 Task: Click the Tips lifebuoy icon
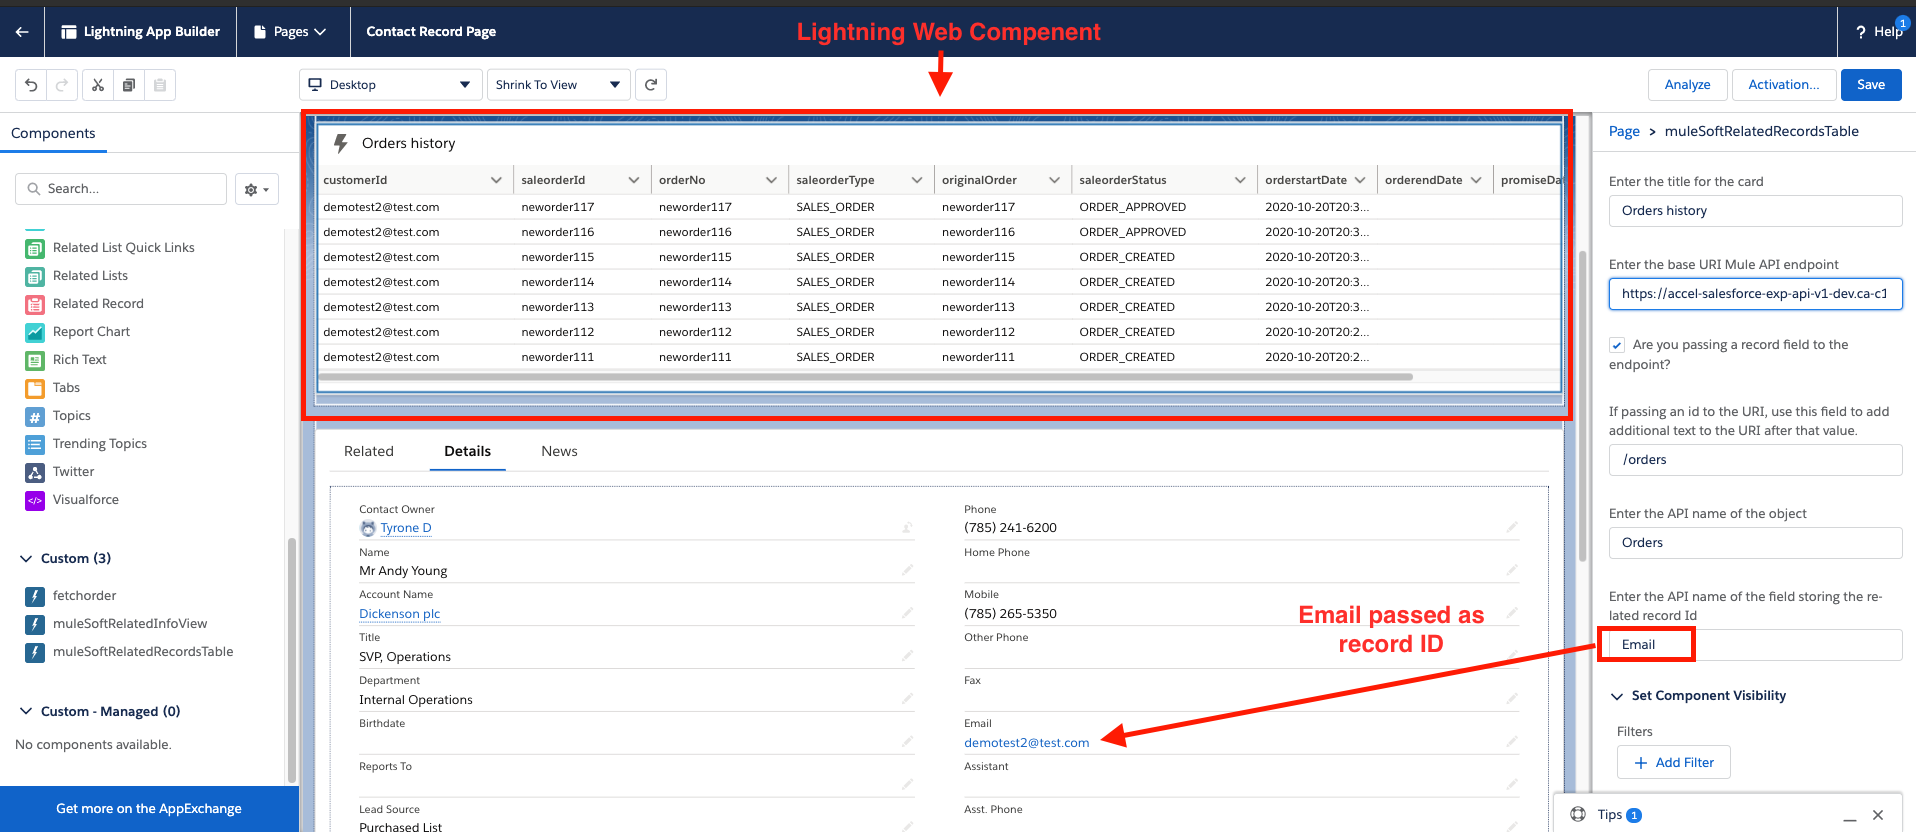coord(1578,814)
